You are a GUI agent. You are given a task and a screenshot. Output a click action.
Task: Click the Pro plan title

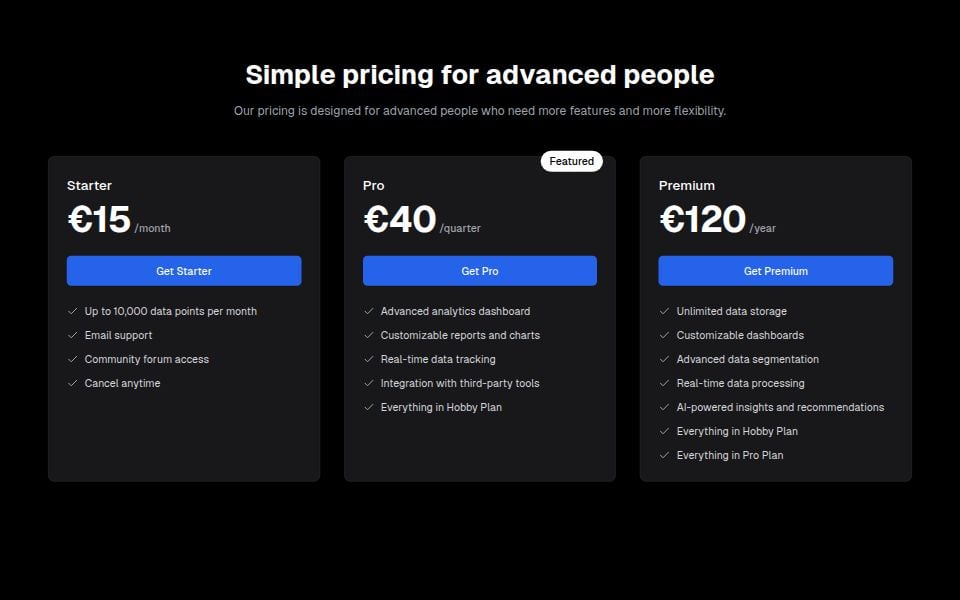pyautogui.click(x=373, y=185)
